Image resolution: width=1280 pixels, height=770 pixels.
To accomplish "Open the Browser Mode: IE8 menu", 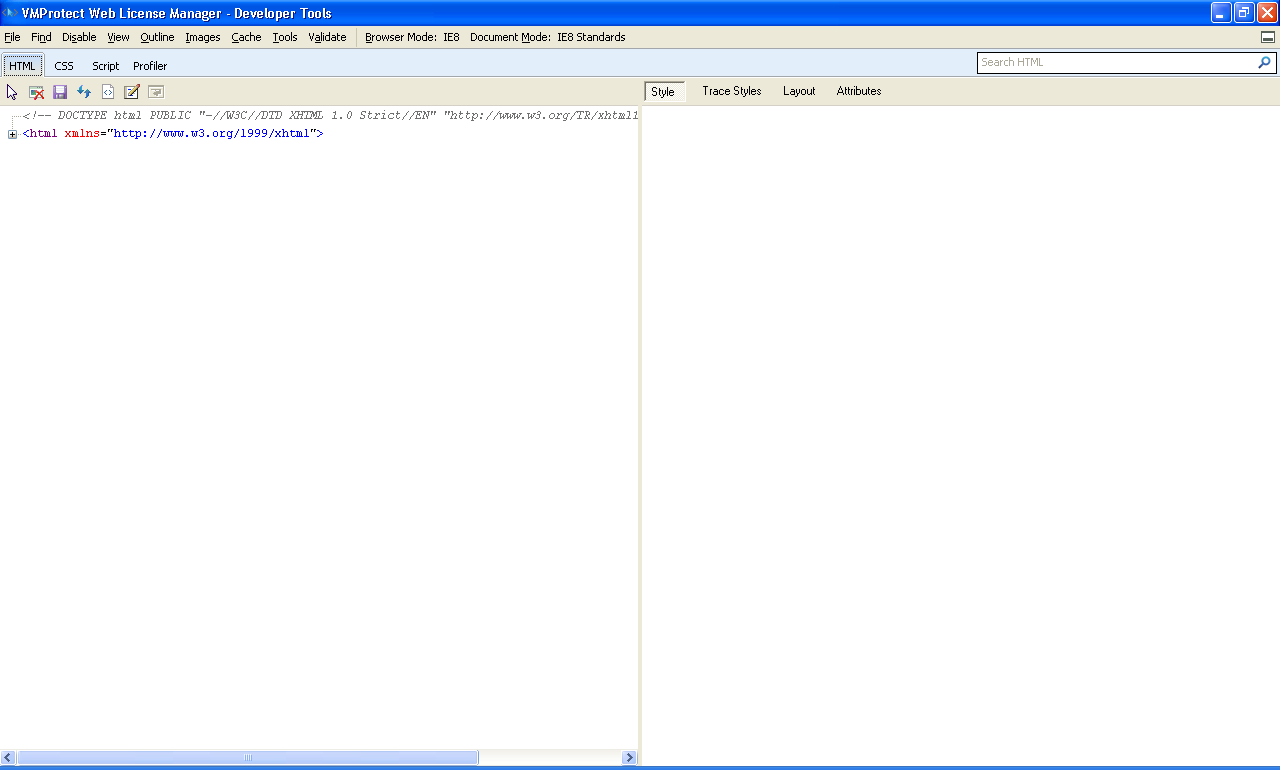I will point(412,37).
